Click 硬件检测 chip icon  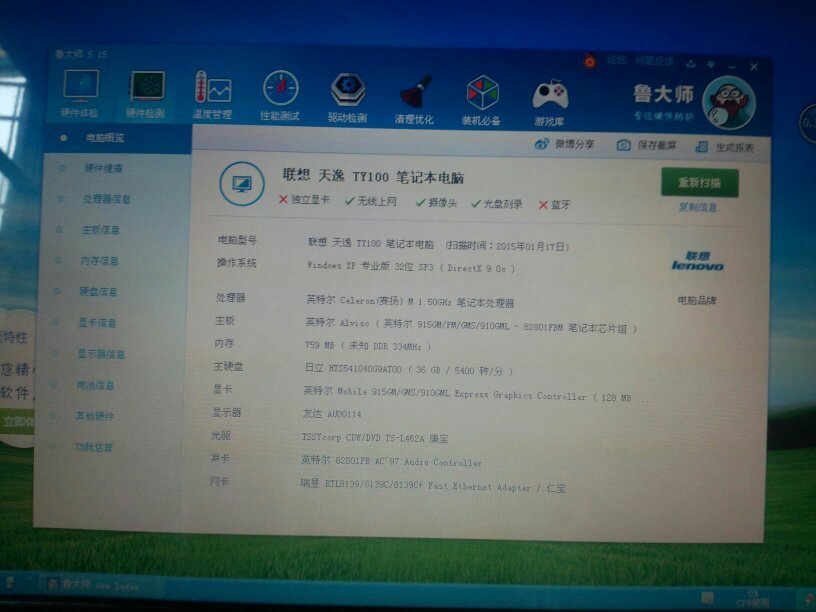(146, 94)
